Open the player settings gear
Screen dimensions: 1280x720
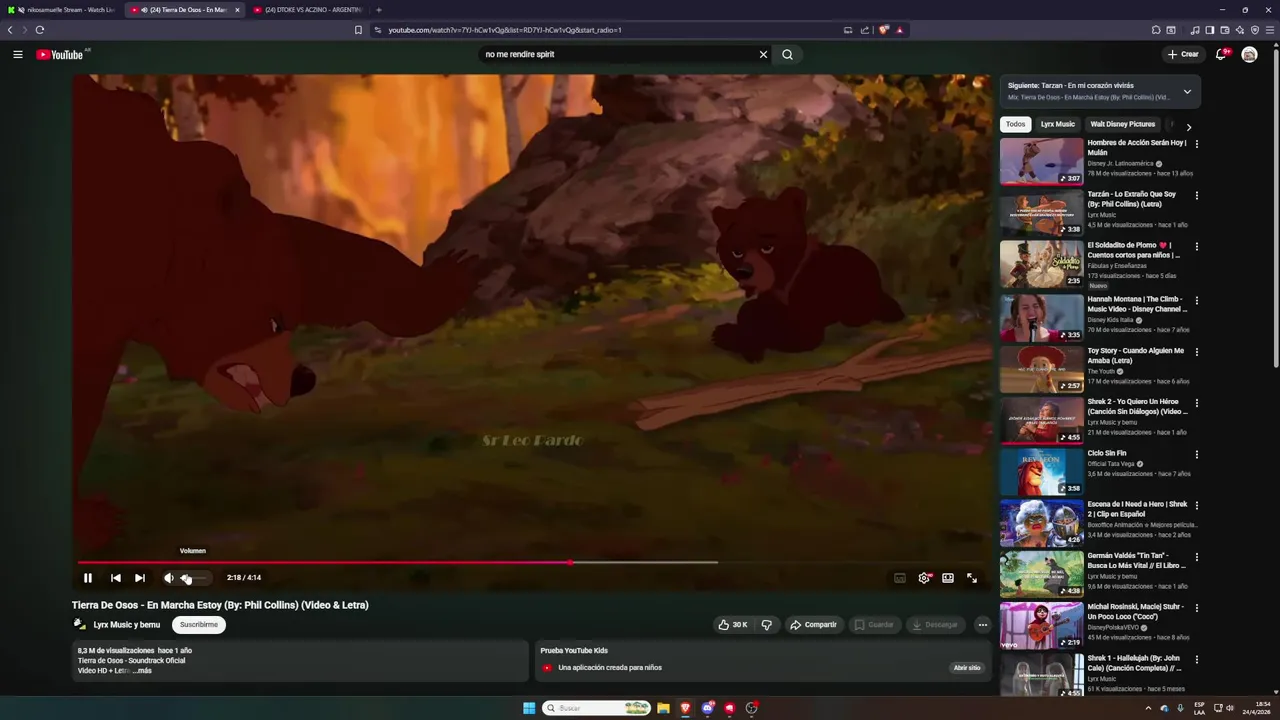pyautogui.click(x=924, y=578)
